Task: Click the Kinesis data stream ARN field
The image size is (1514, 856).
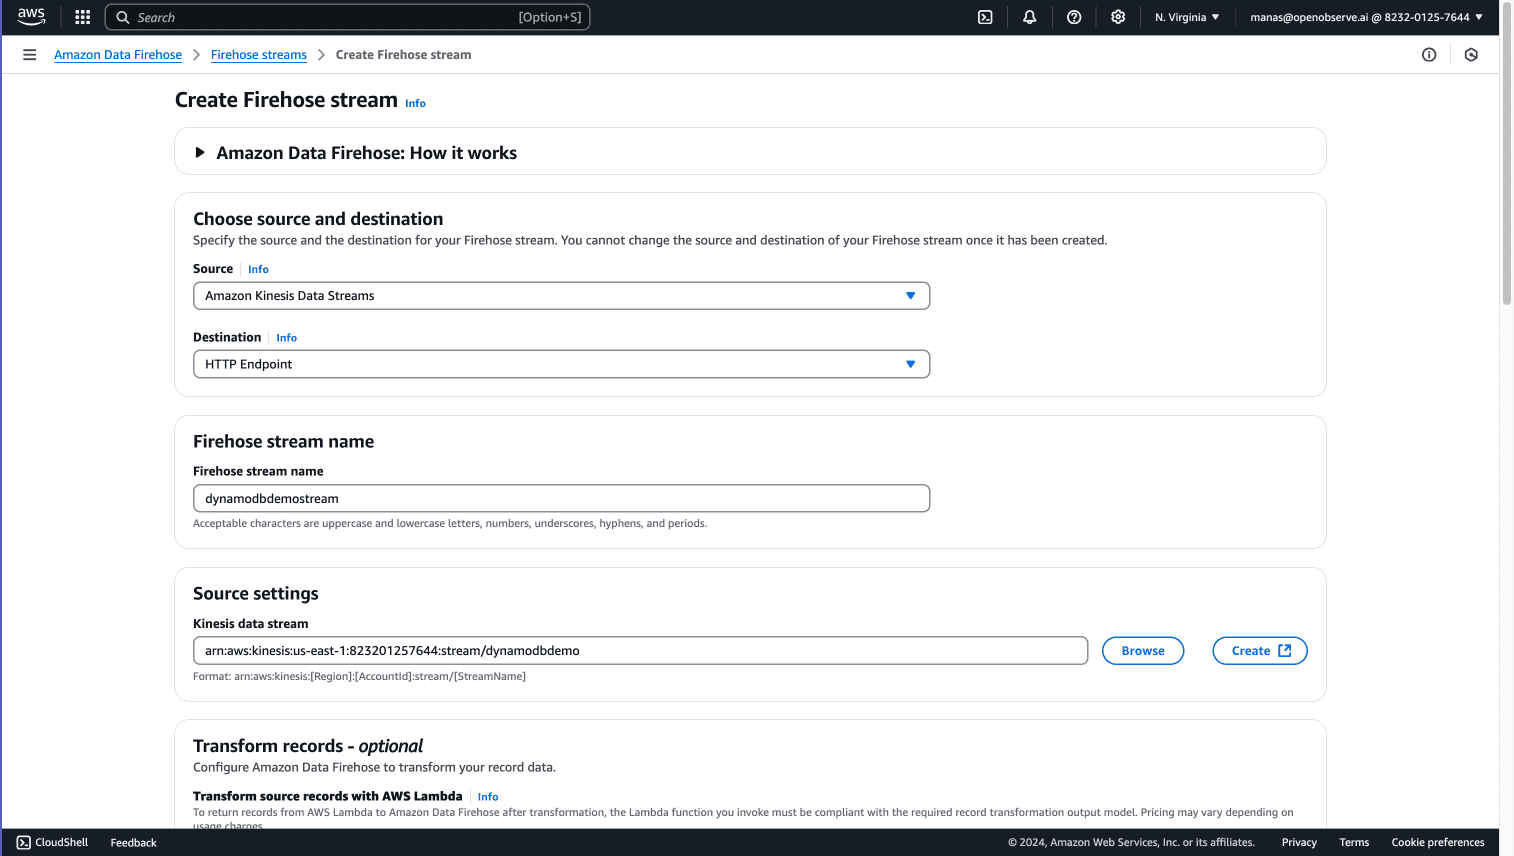Action: click(640, 651)
